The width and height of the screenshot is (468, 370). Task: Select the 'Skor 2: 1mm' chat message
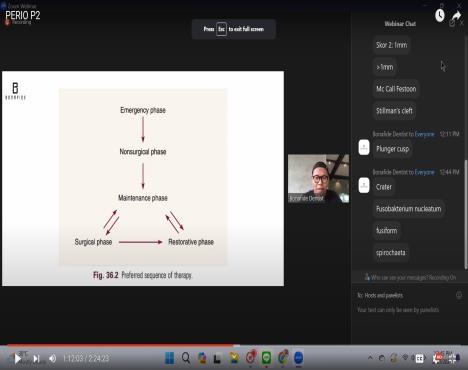392,45
